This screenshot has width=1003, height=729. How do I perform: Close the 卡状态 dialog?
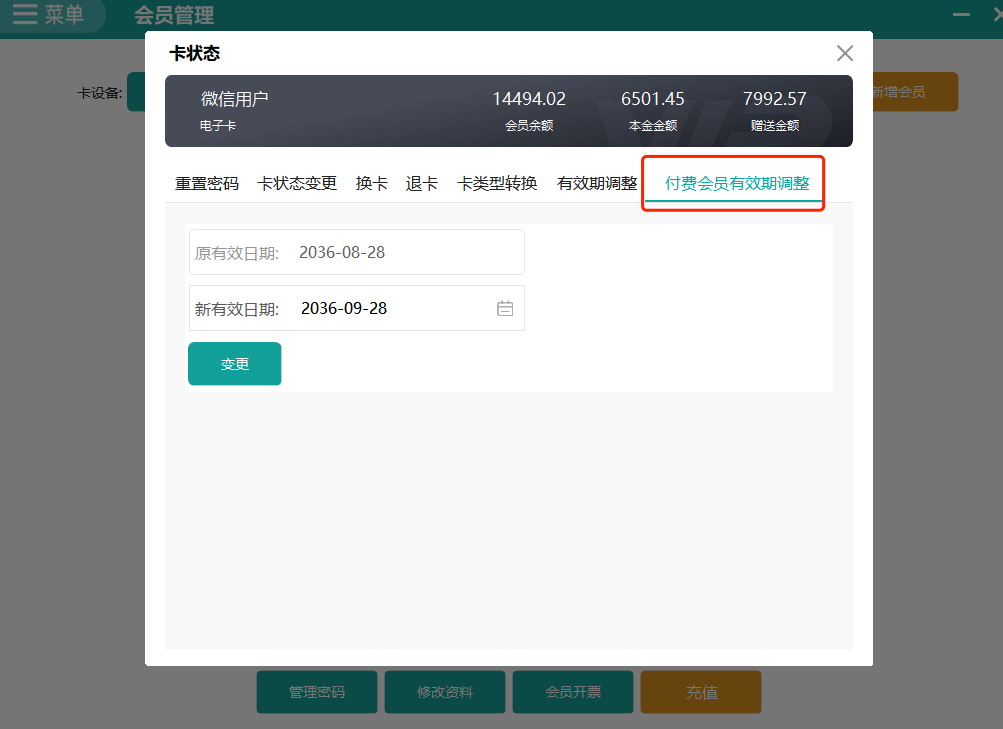(844, 53)
